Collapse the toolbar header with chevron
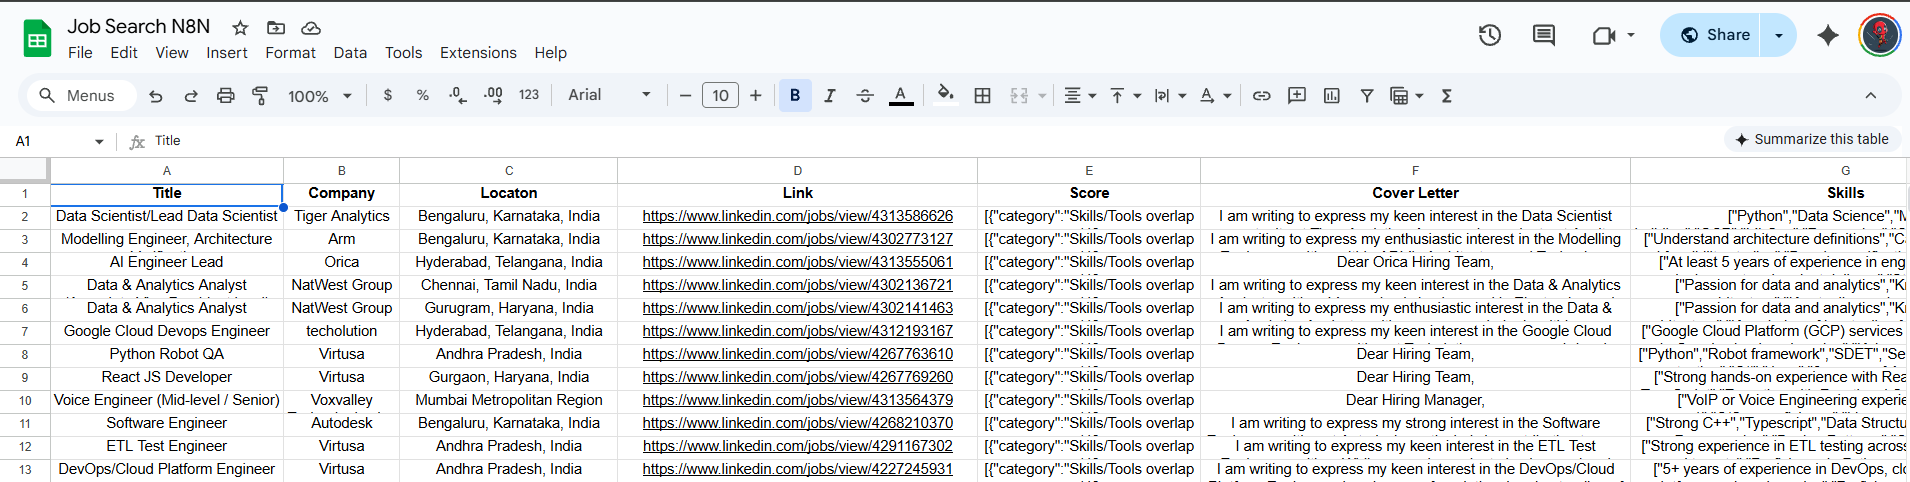 tap(1871, 96)
